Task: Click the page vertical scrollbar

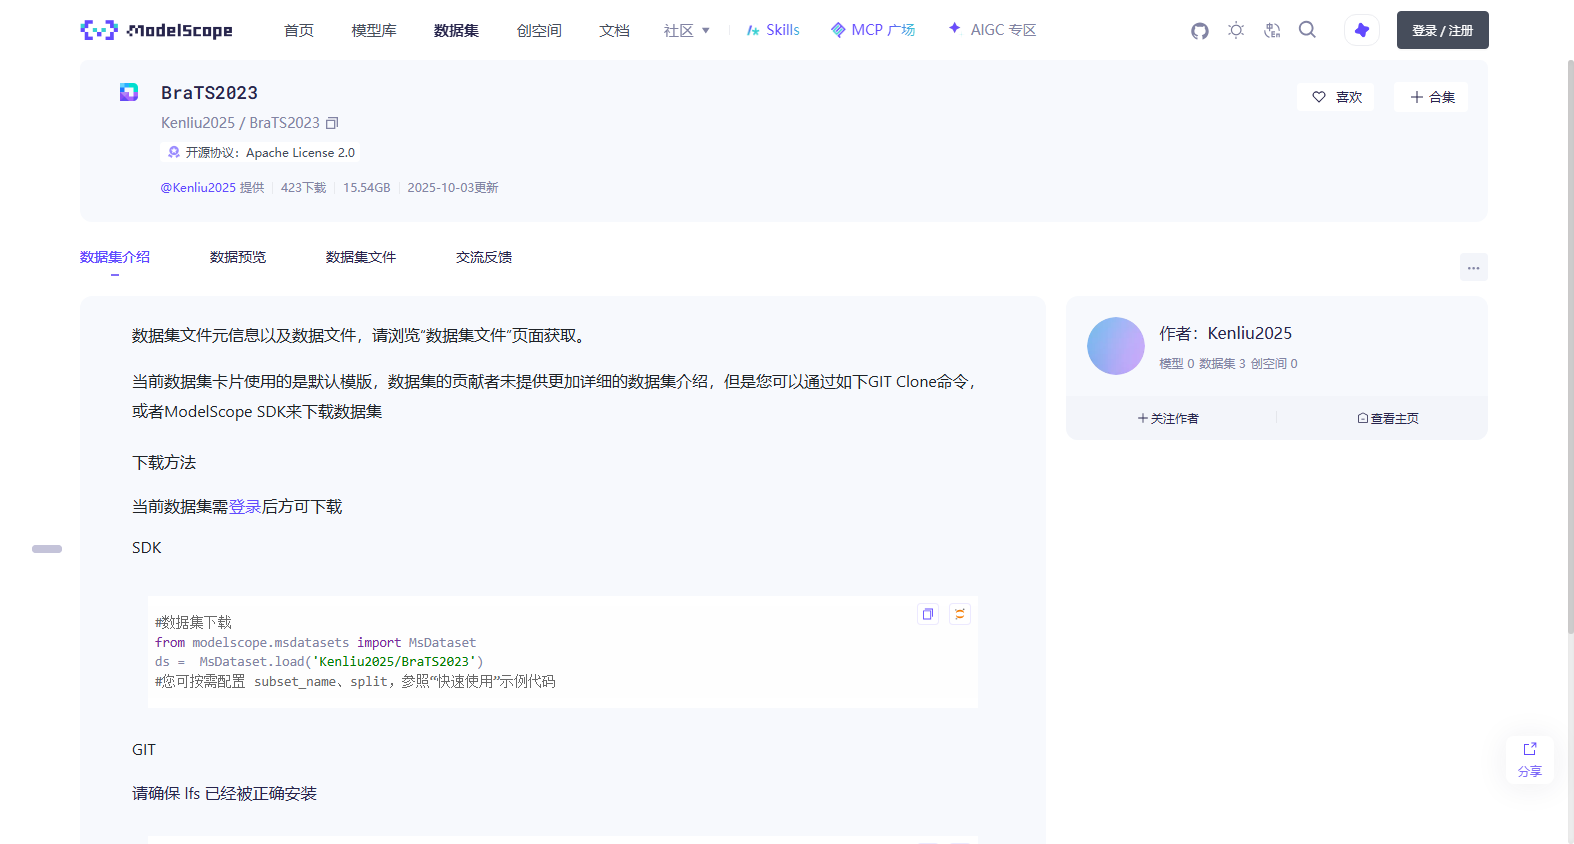Action: (1570, 345)
